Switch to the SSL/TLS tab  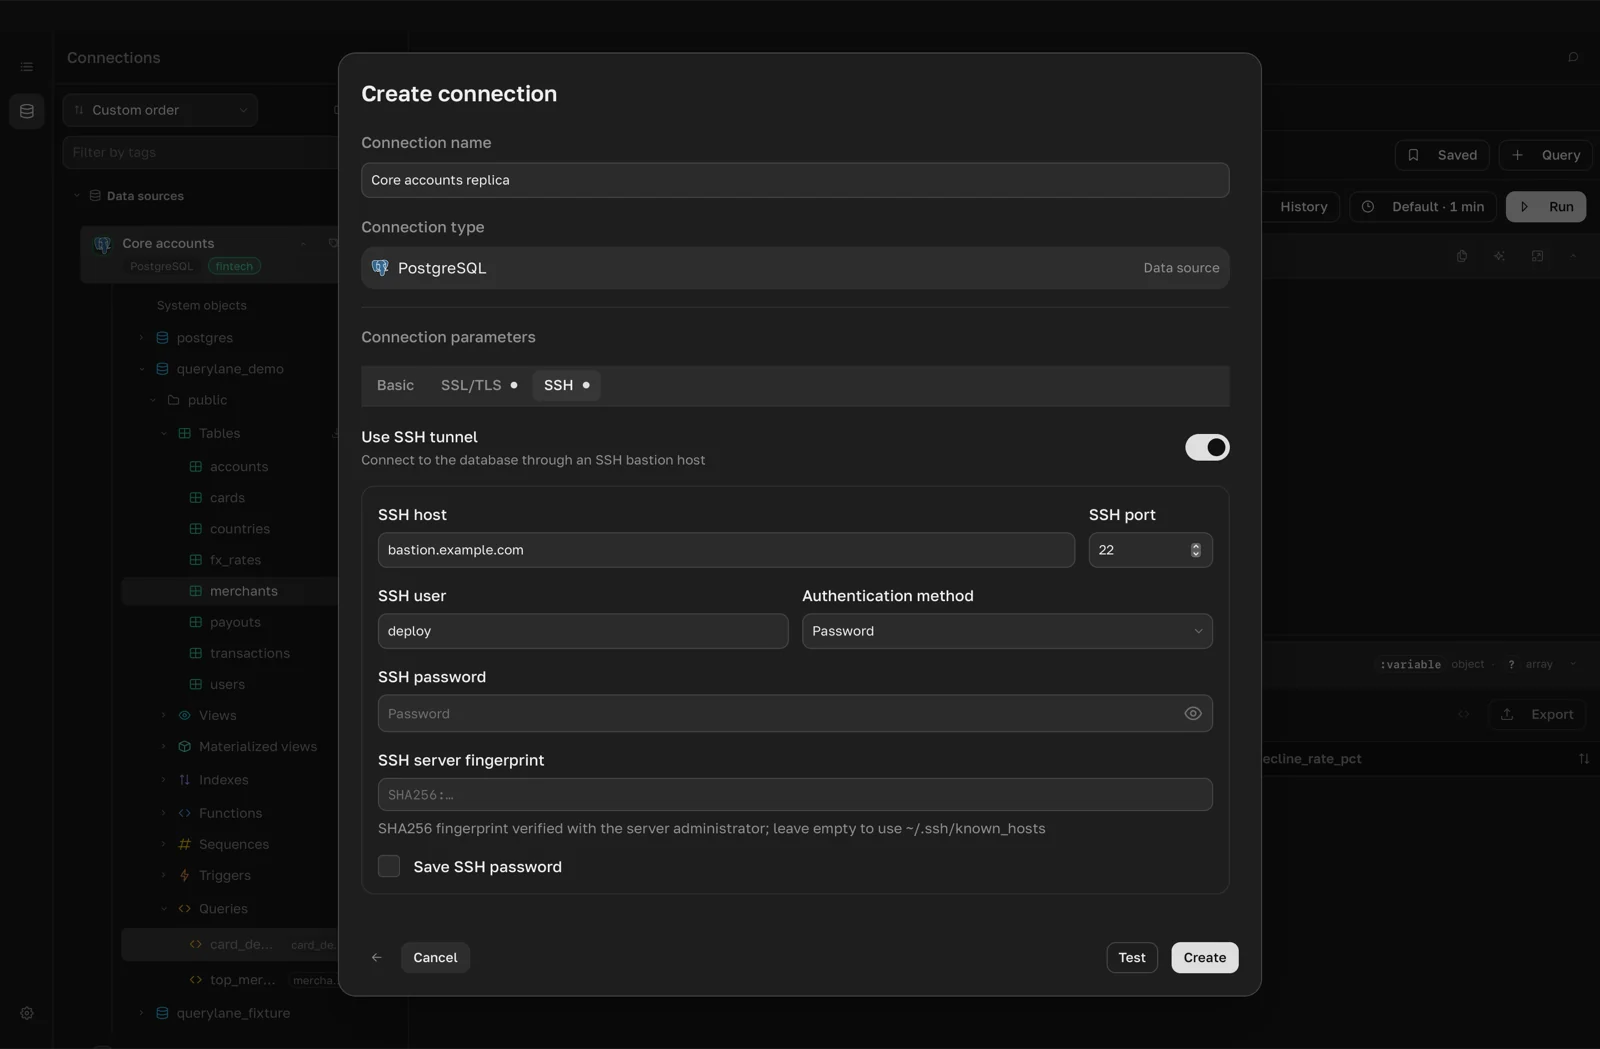pyautogui.click(x=479, y=385)
